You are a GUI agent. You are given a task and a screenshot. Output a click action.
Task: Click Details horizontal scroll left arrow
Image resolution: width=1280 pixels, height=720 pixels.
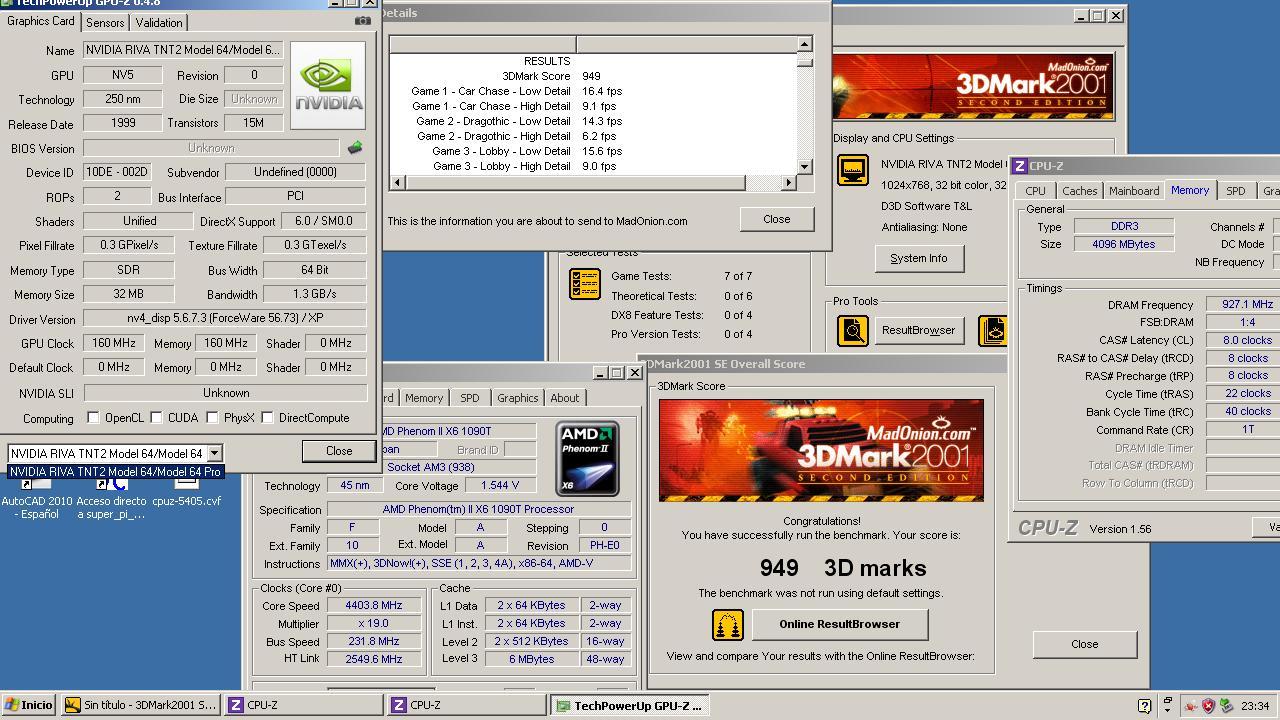tap(397, 182)
